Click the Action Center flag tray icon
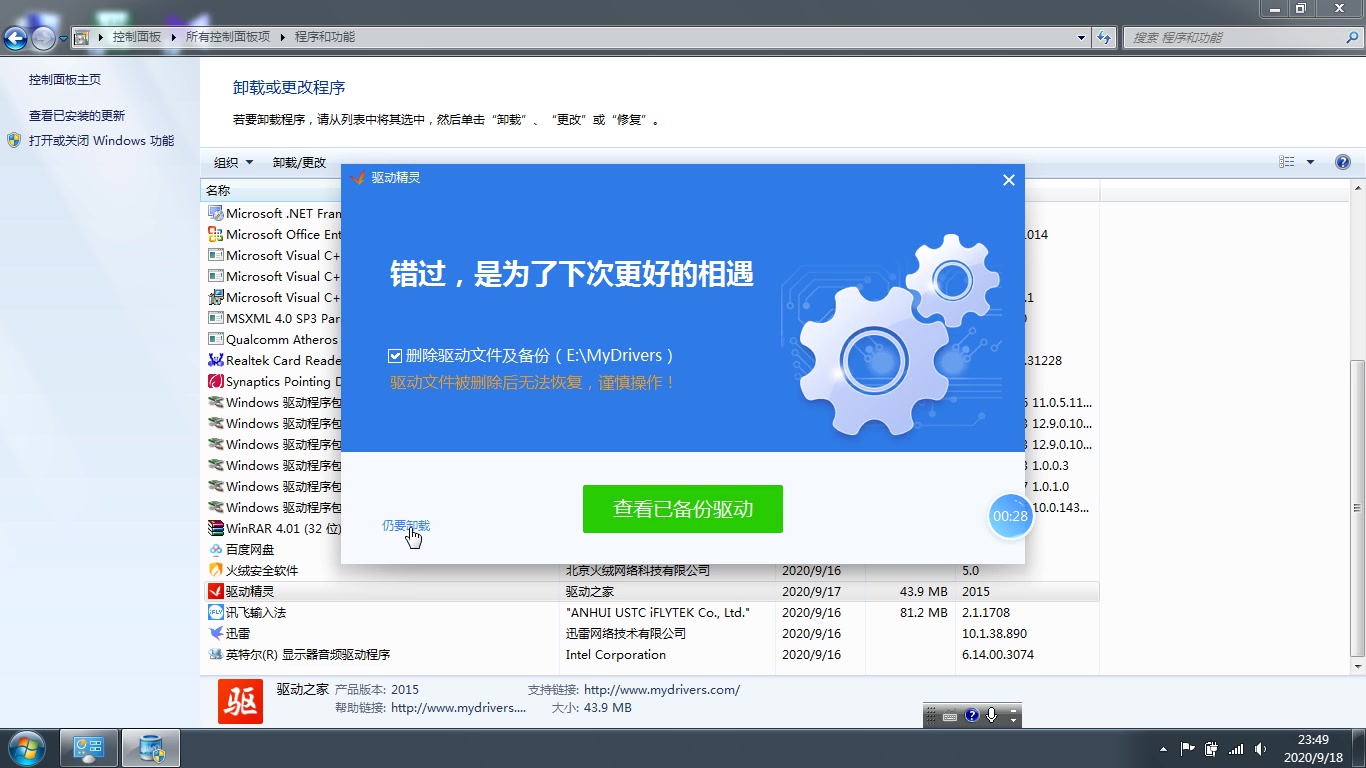 1188,748
